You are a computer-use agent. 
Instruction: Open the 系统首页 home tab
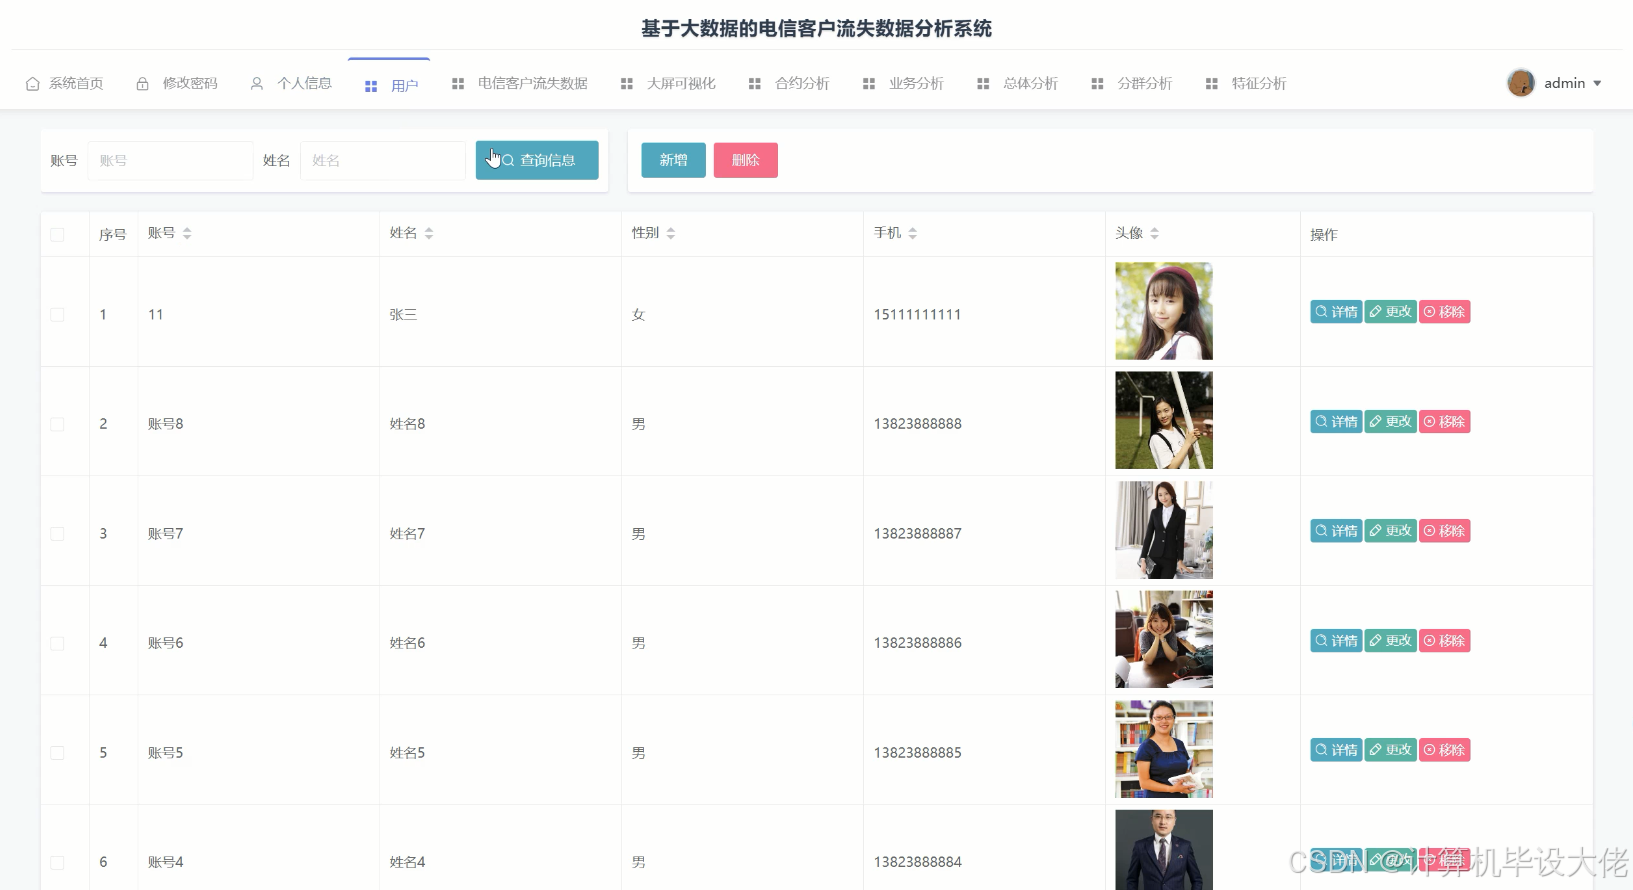[x=64, y=84]
